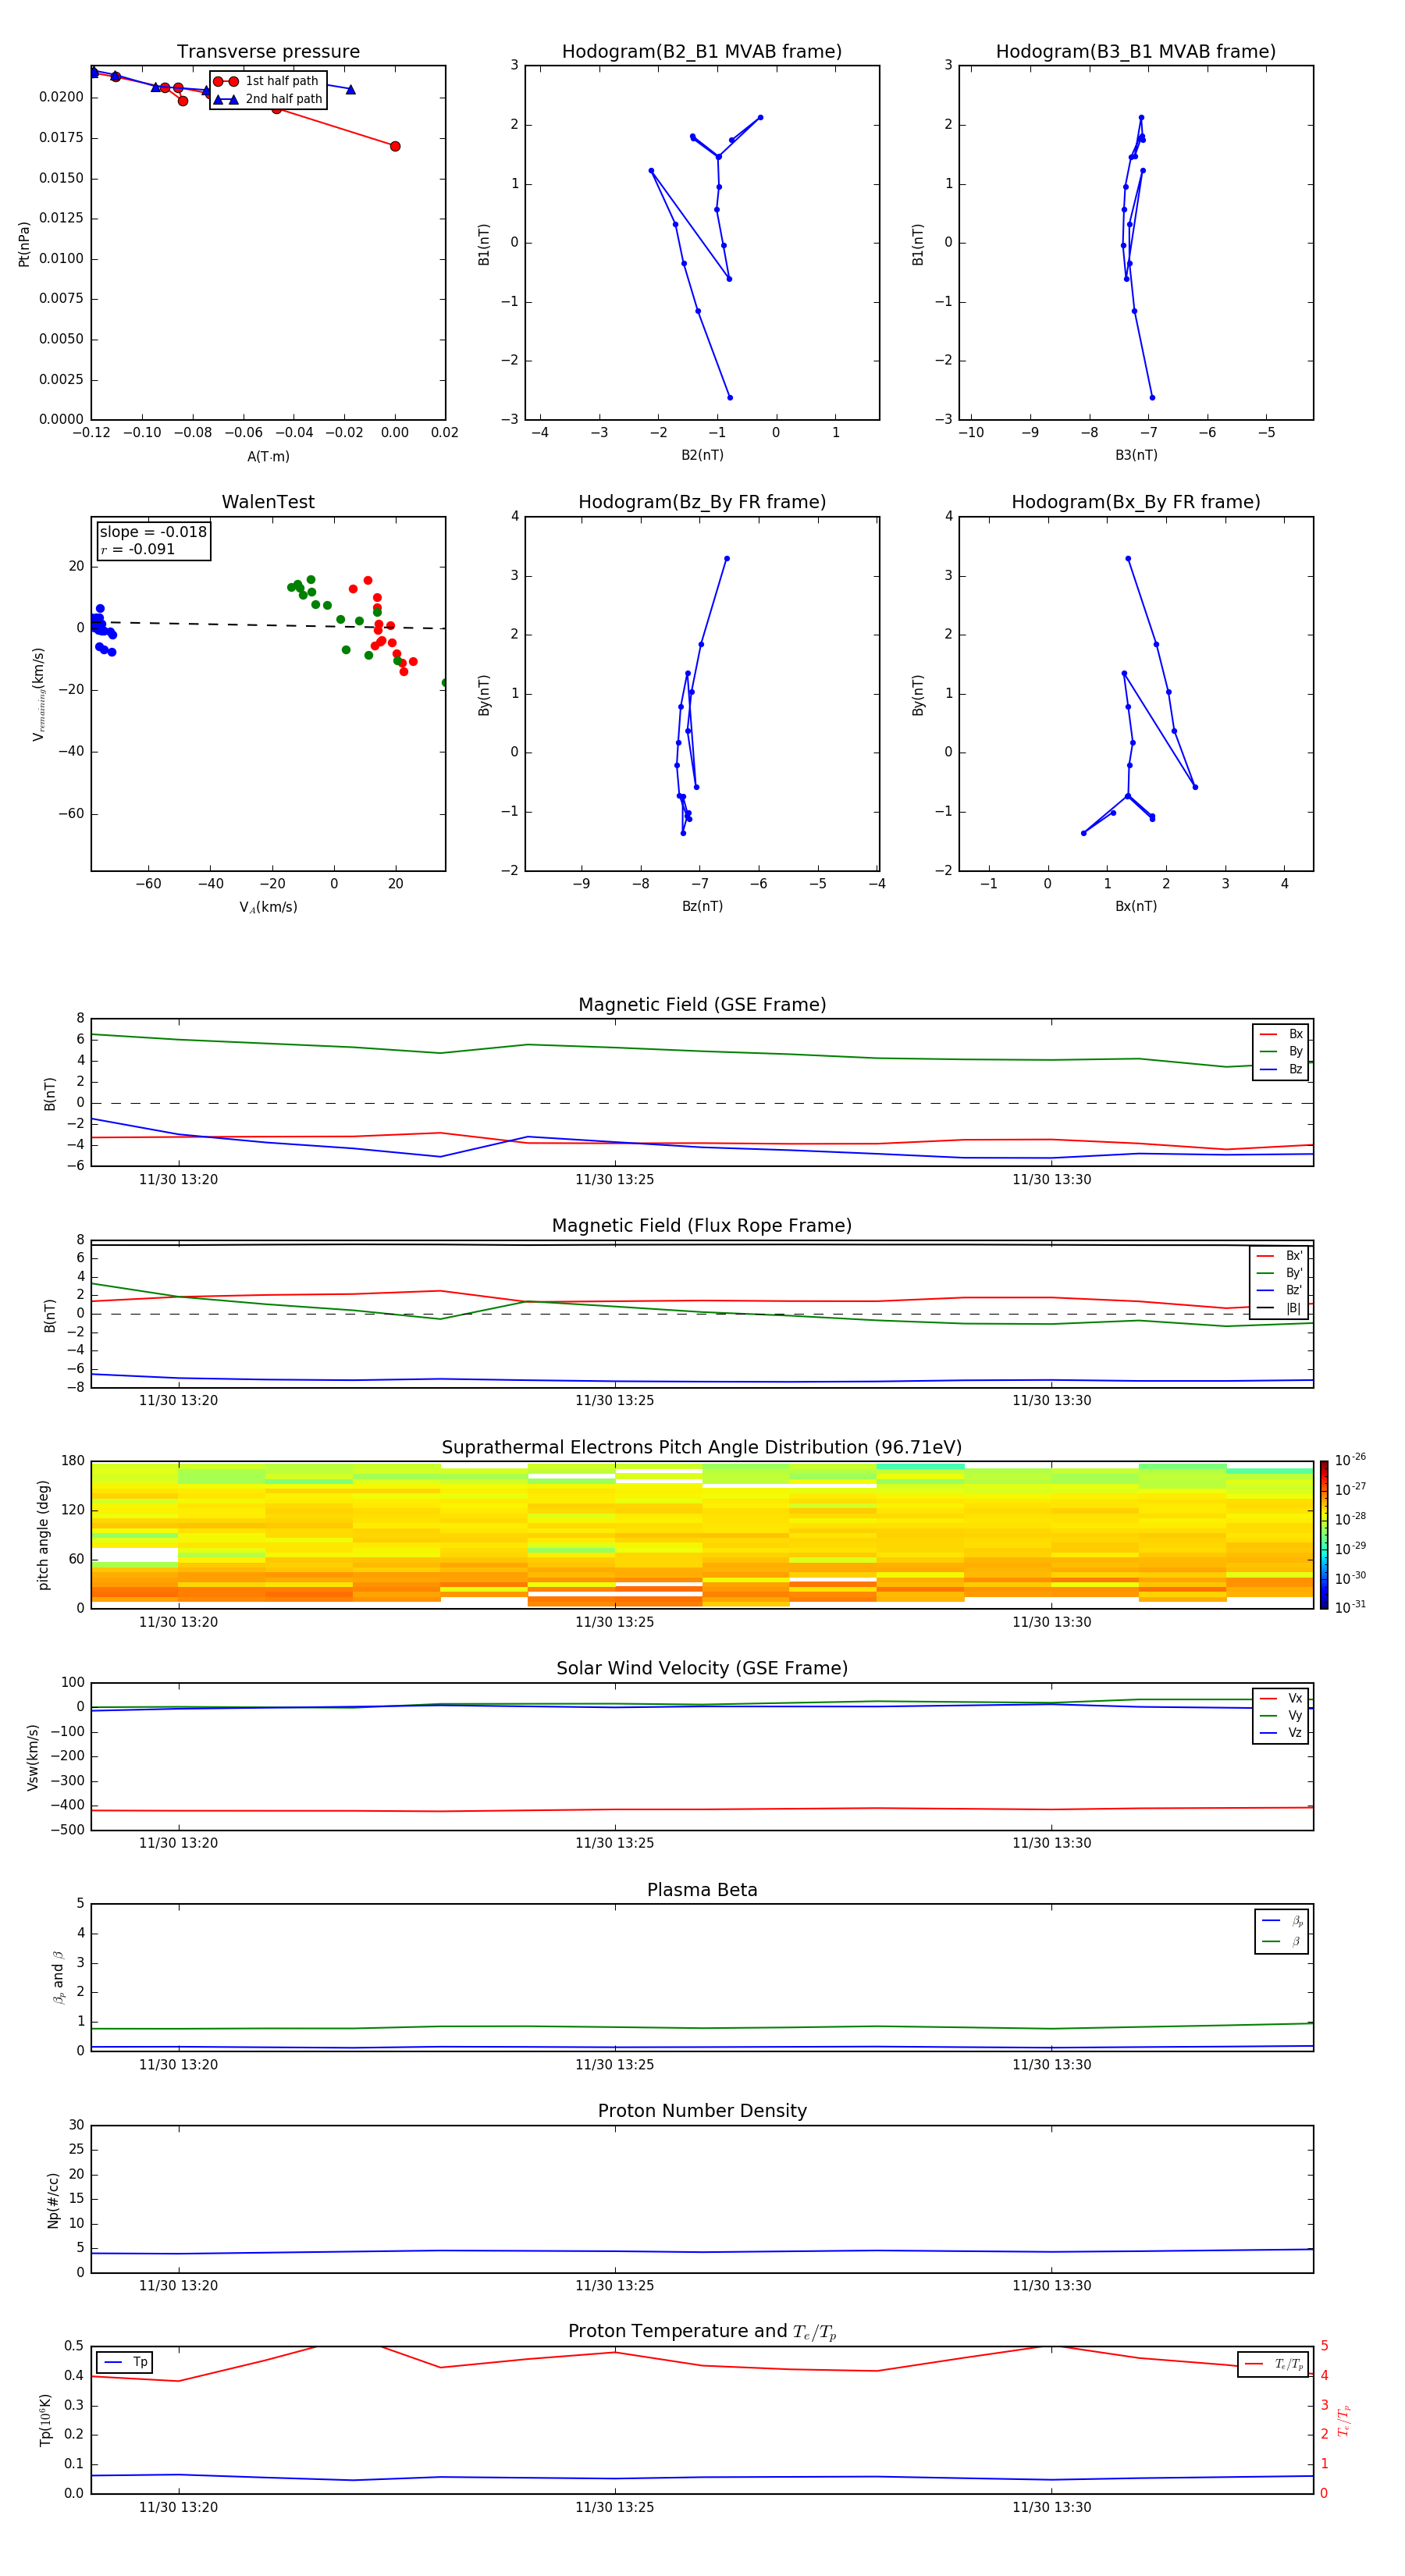Click the pitch angle colorbar

coord(1324,1535)
